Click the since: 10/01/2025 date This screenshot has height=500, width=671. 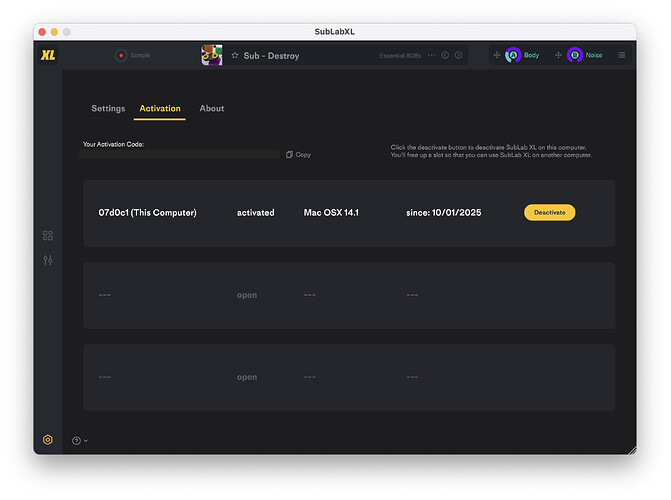[444, 213]
